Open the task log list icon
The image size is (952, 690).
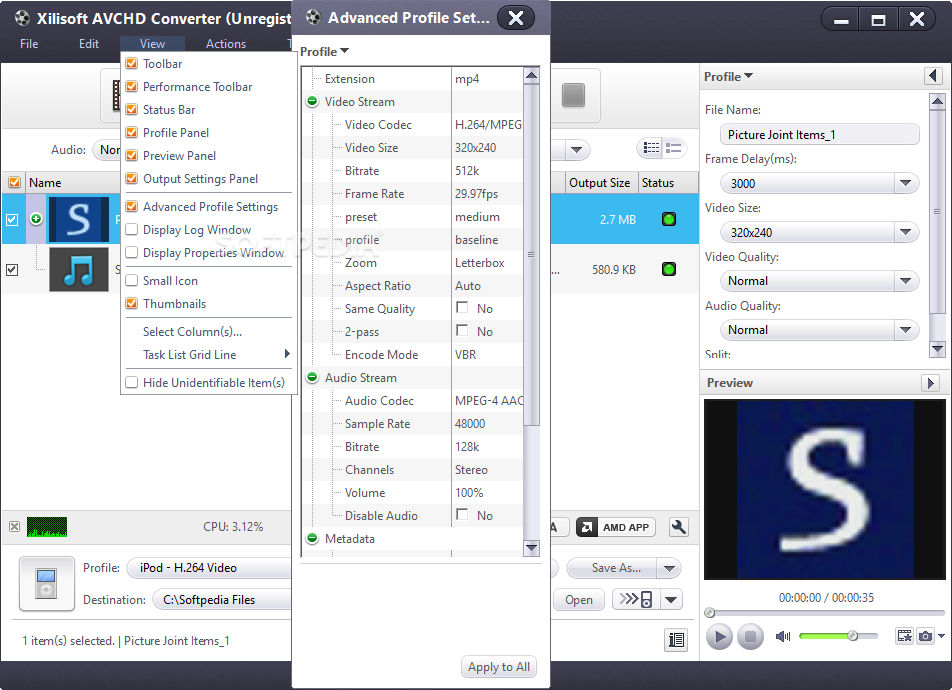(676, 640)
